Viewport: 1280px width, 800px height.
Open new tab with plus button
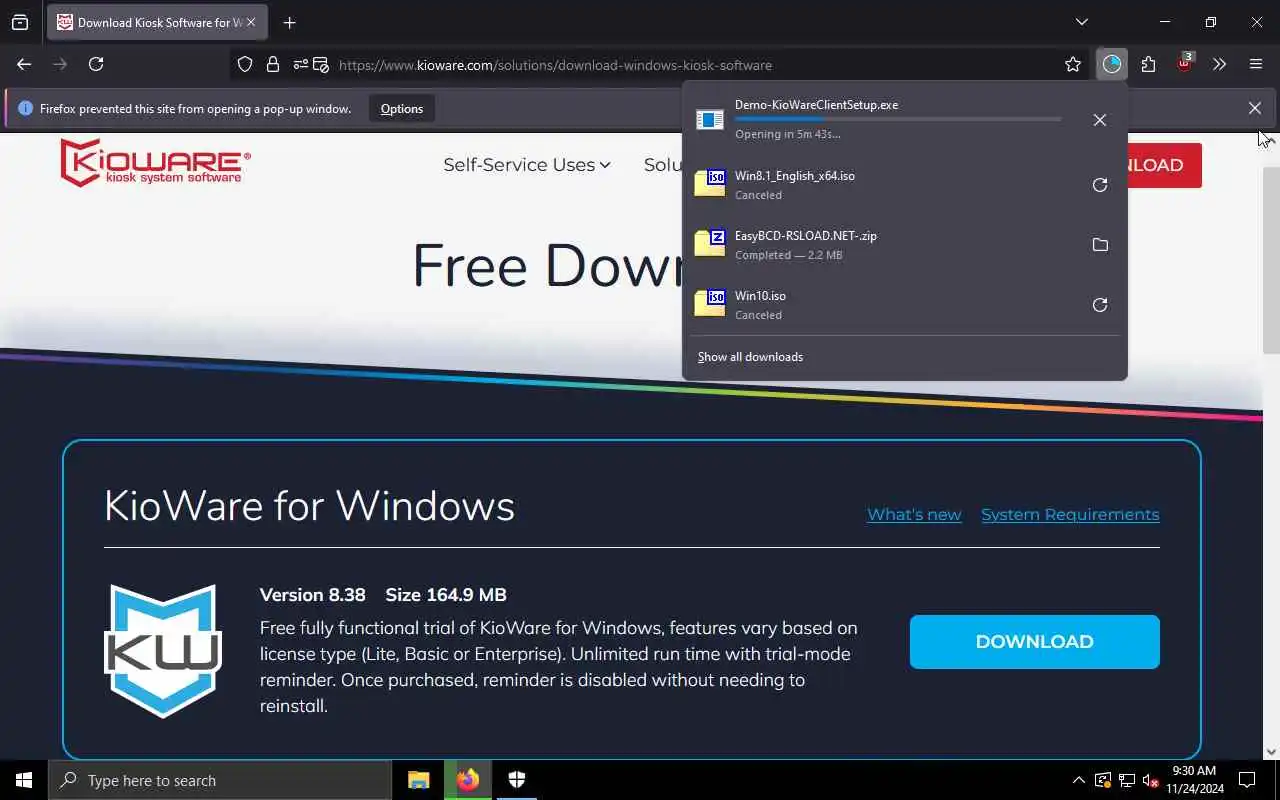click(289, 22)
